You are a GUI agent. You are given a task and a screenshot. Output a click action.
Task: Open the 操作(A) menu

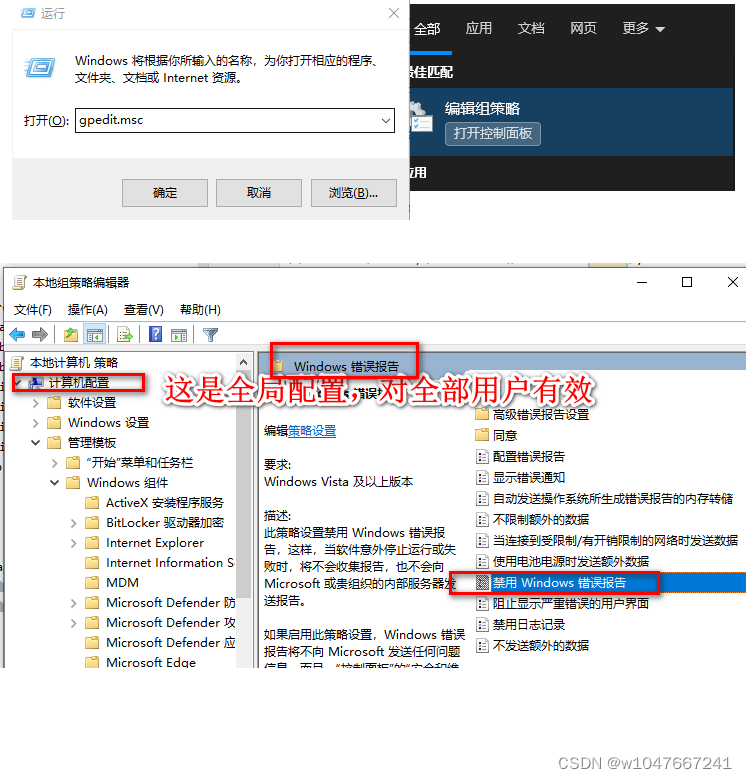87,310
